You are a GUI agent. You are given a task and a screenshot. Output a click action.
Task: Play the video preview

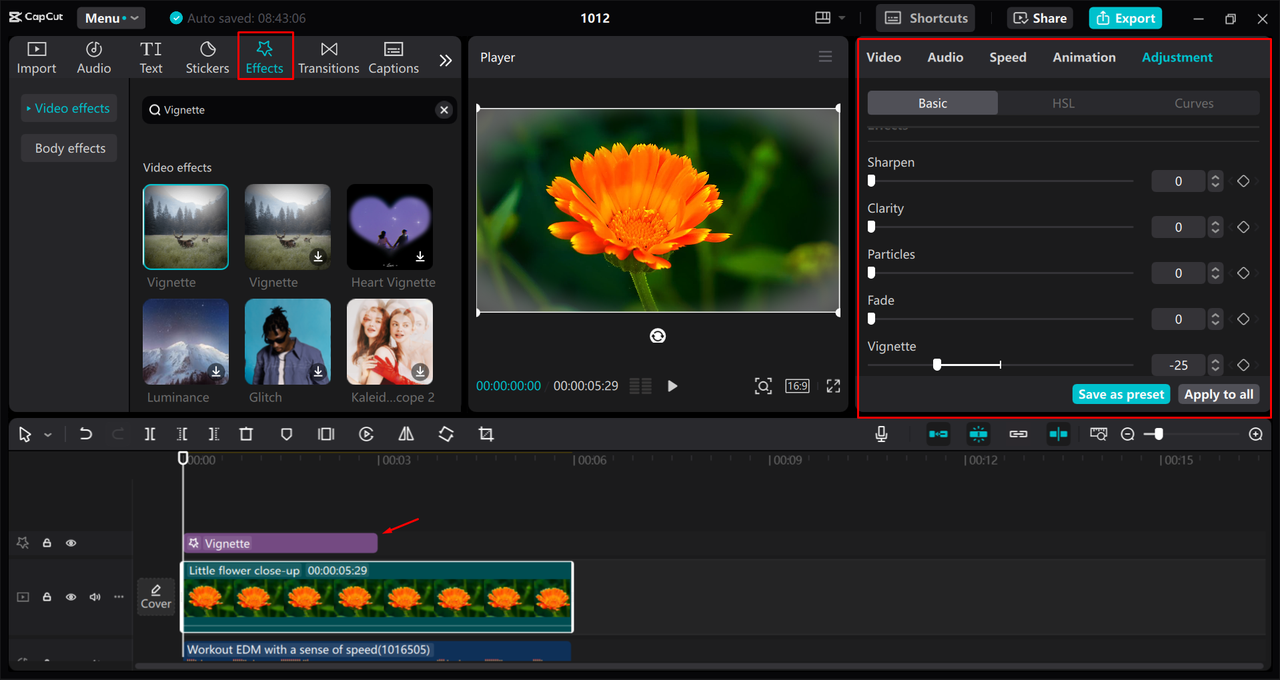point(672,386)
